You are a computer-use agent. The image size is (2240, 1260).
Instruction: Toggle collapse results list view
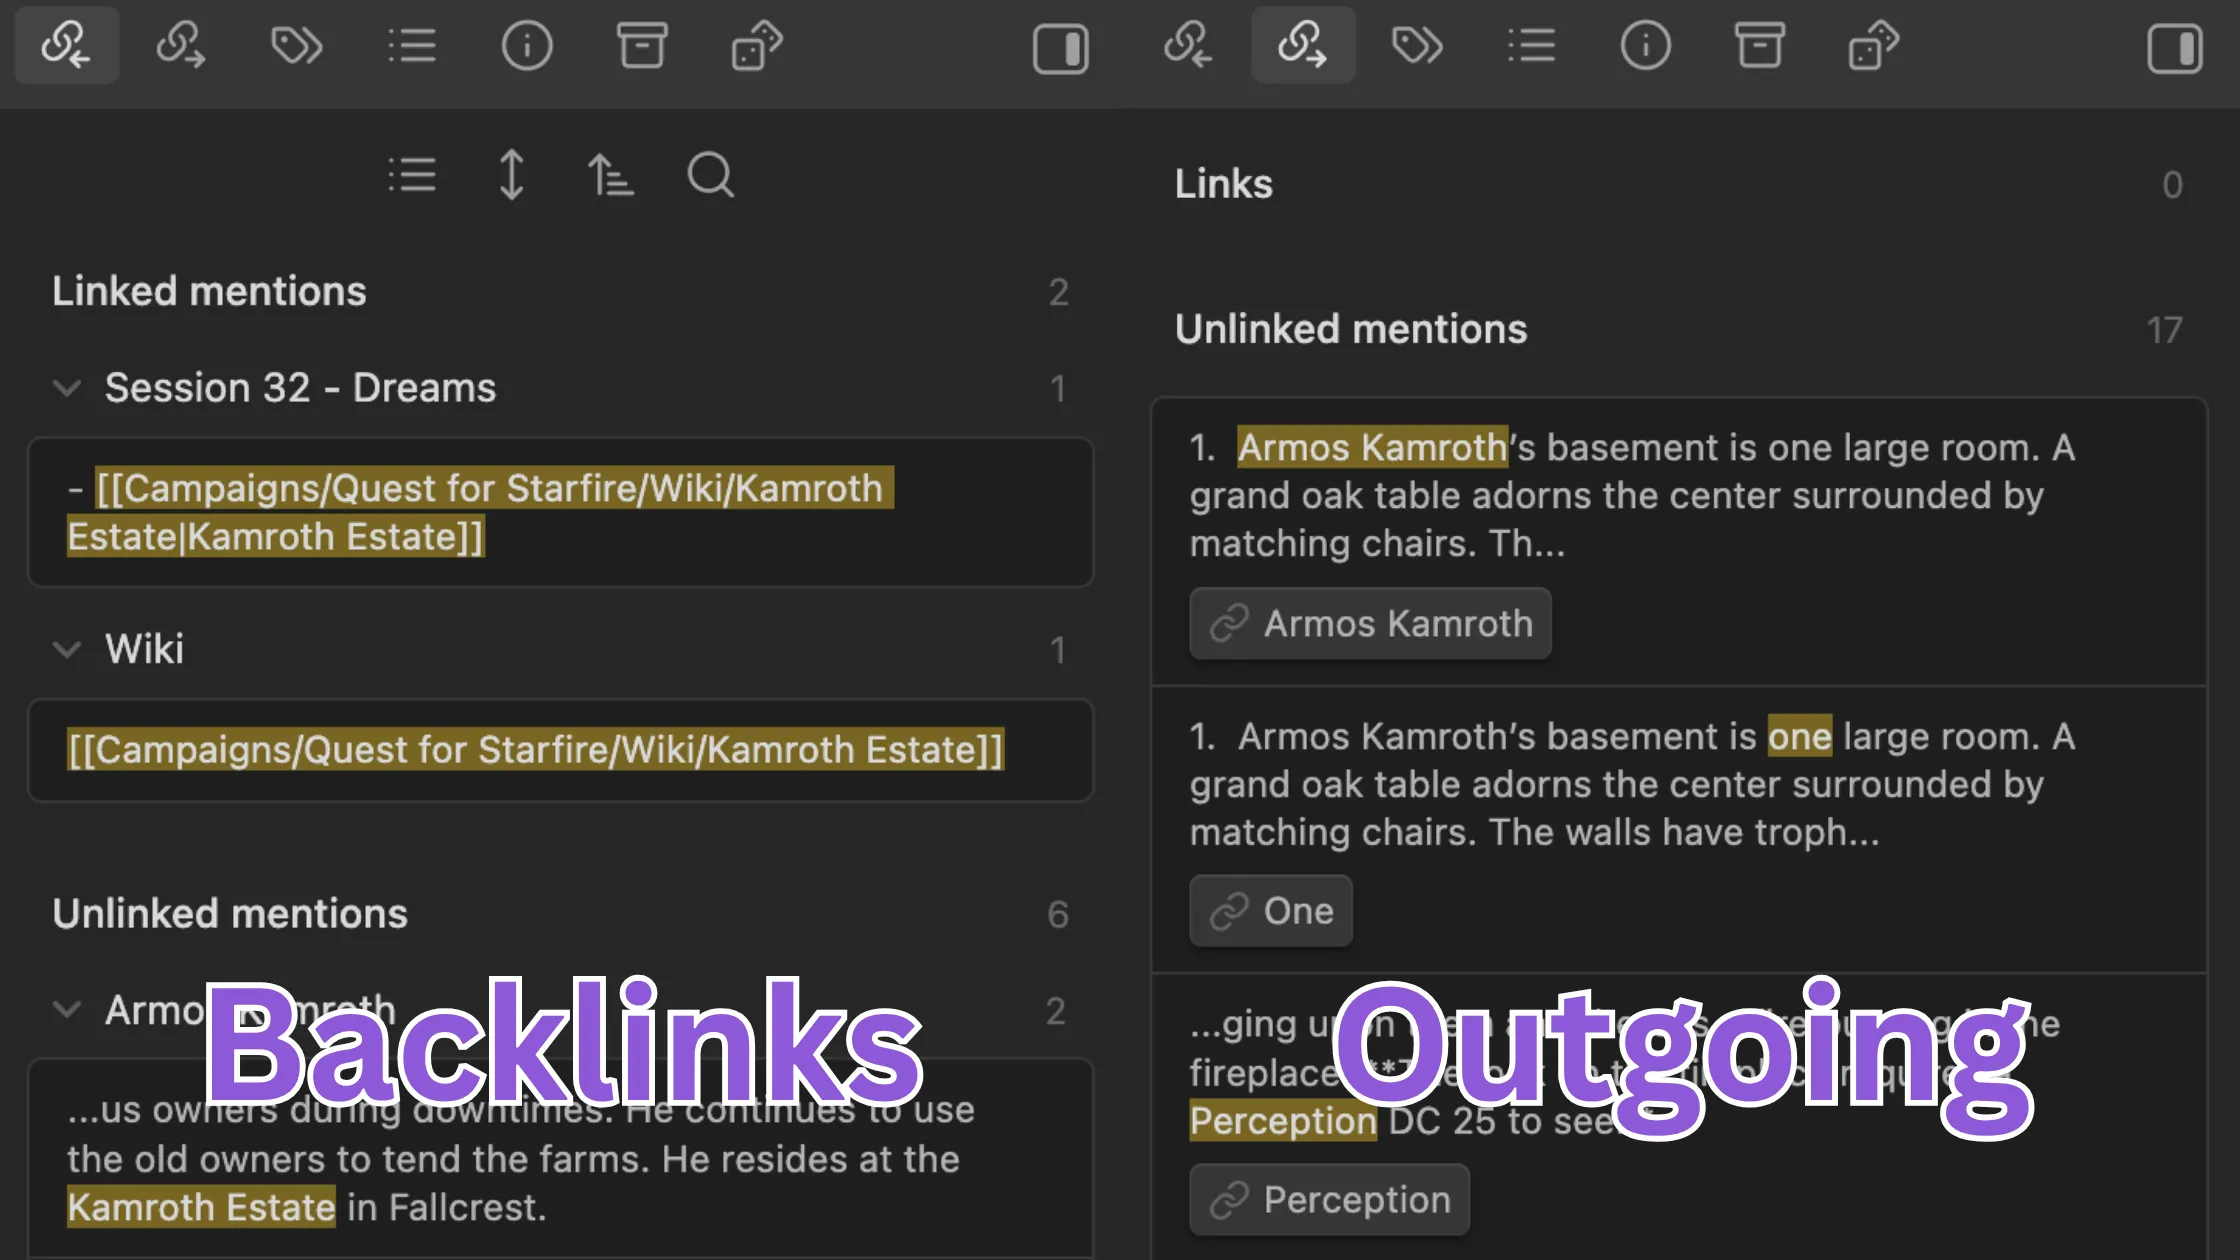pos(412,176)
